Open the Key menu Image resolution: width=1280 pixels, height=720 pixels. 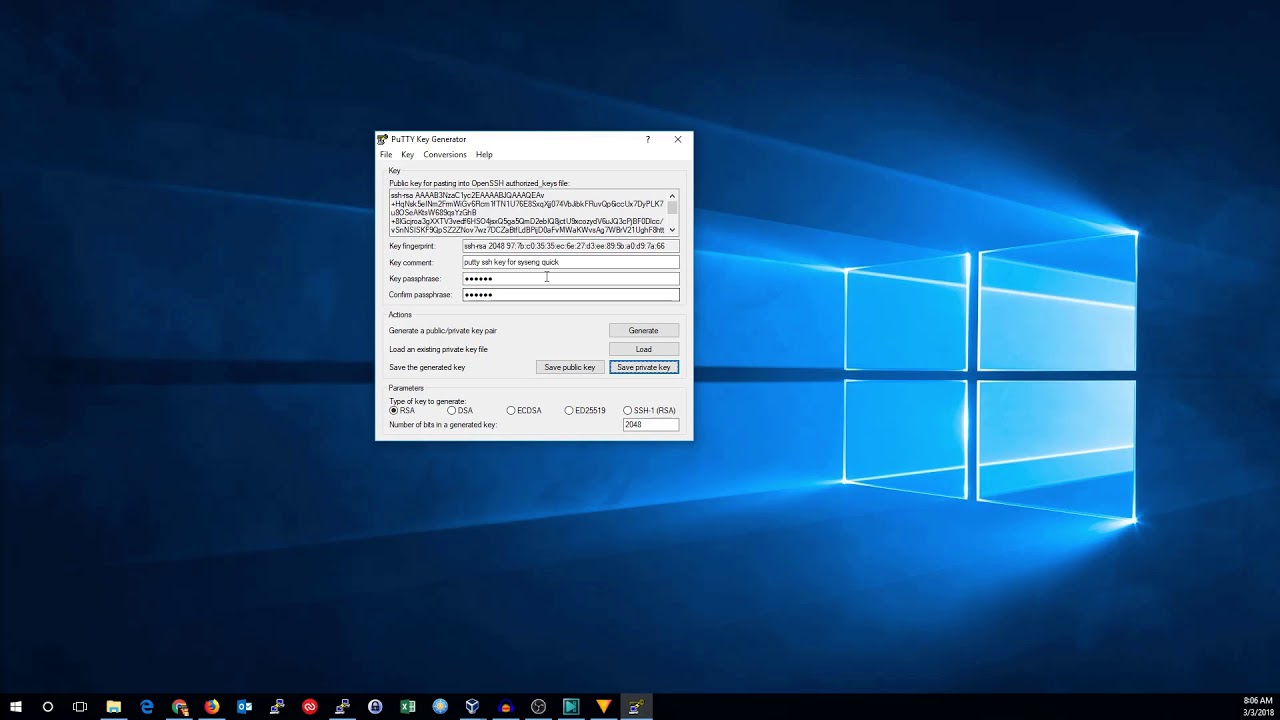tap(407, 155)
